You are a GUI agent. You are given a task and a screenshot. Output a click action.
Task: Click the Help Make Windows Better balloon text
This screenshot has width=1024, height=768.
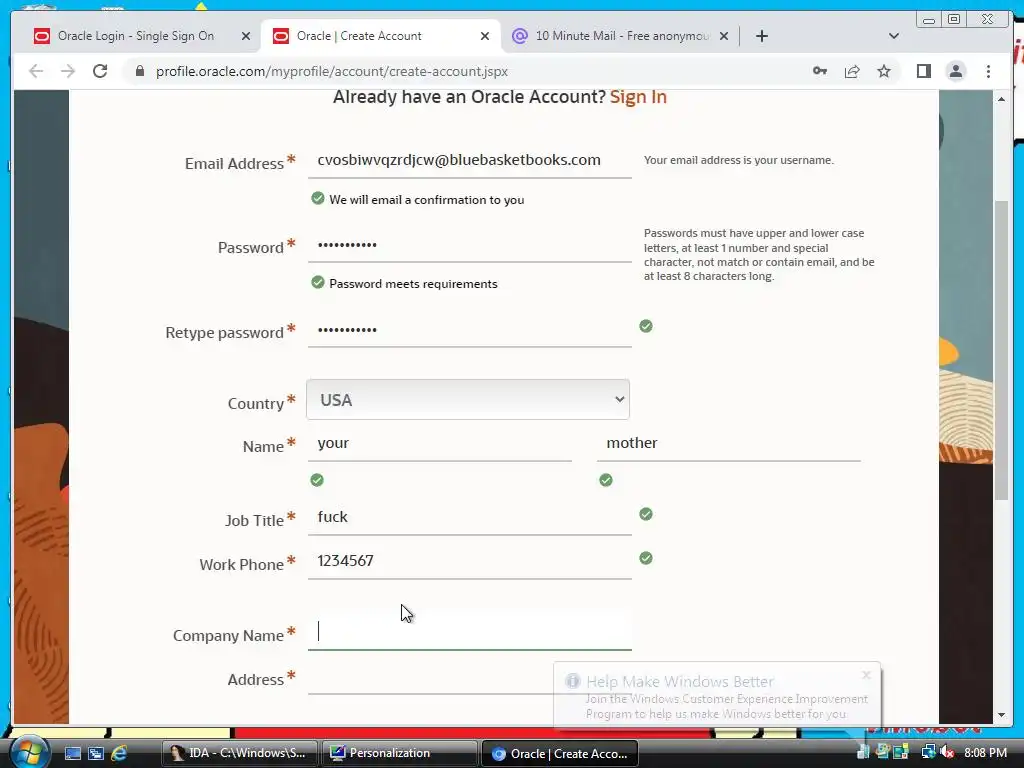[x=727, y=706]
